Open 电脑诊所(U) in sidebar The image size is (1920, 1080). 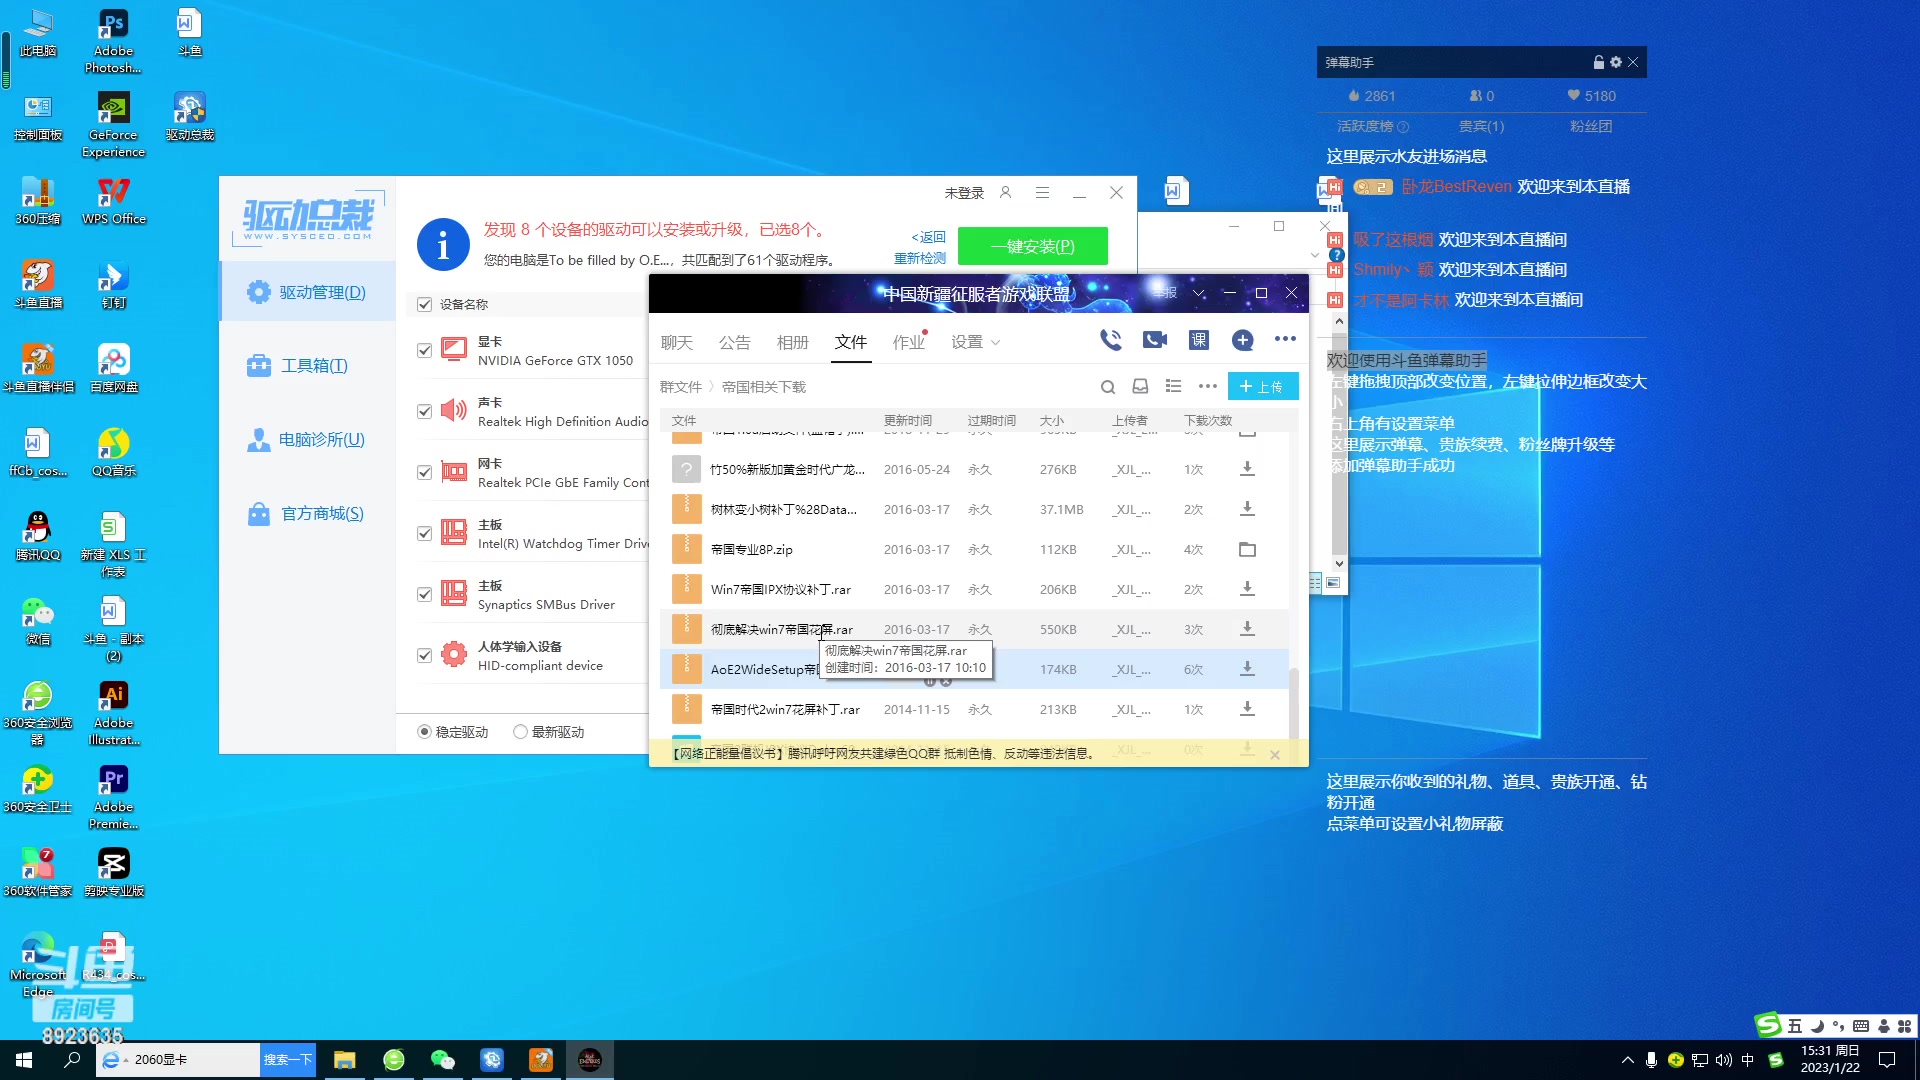(x=307, y=440)
